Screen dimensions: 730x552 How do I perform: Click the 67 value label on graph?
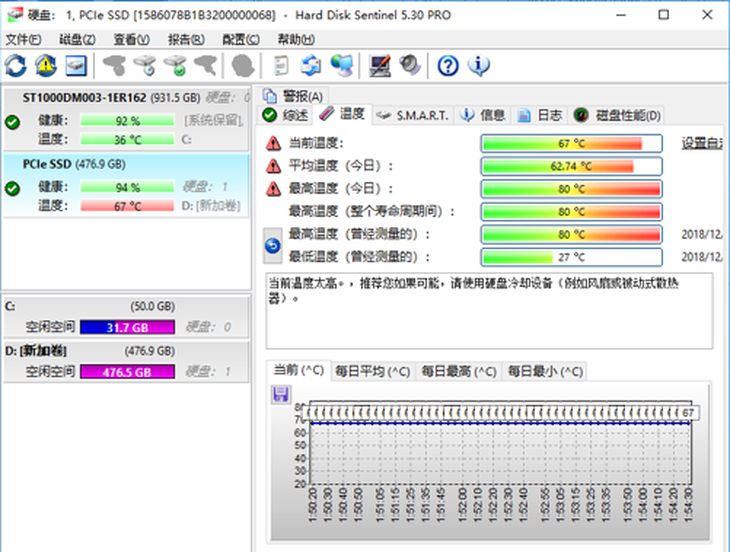688,413
